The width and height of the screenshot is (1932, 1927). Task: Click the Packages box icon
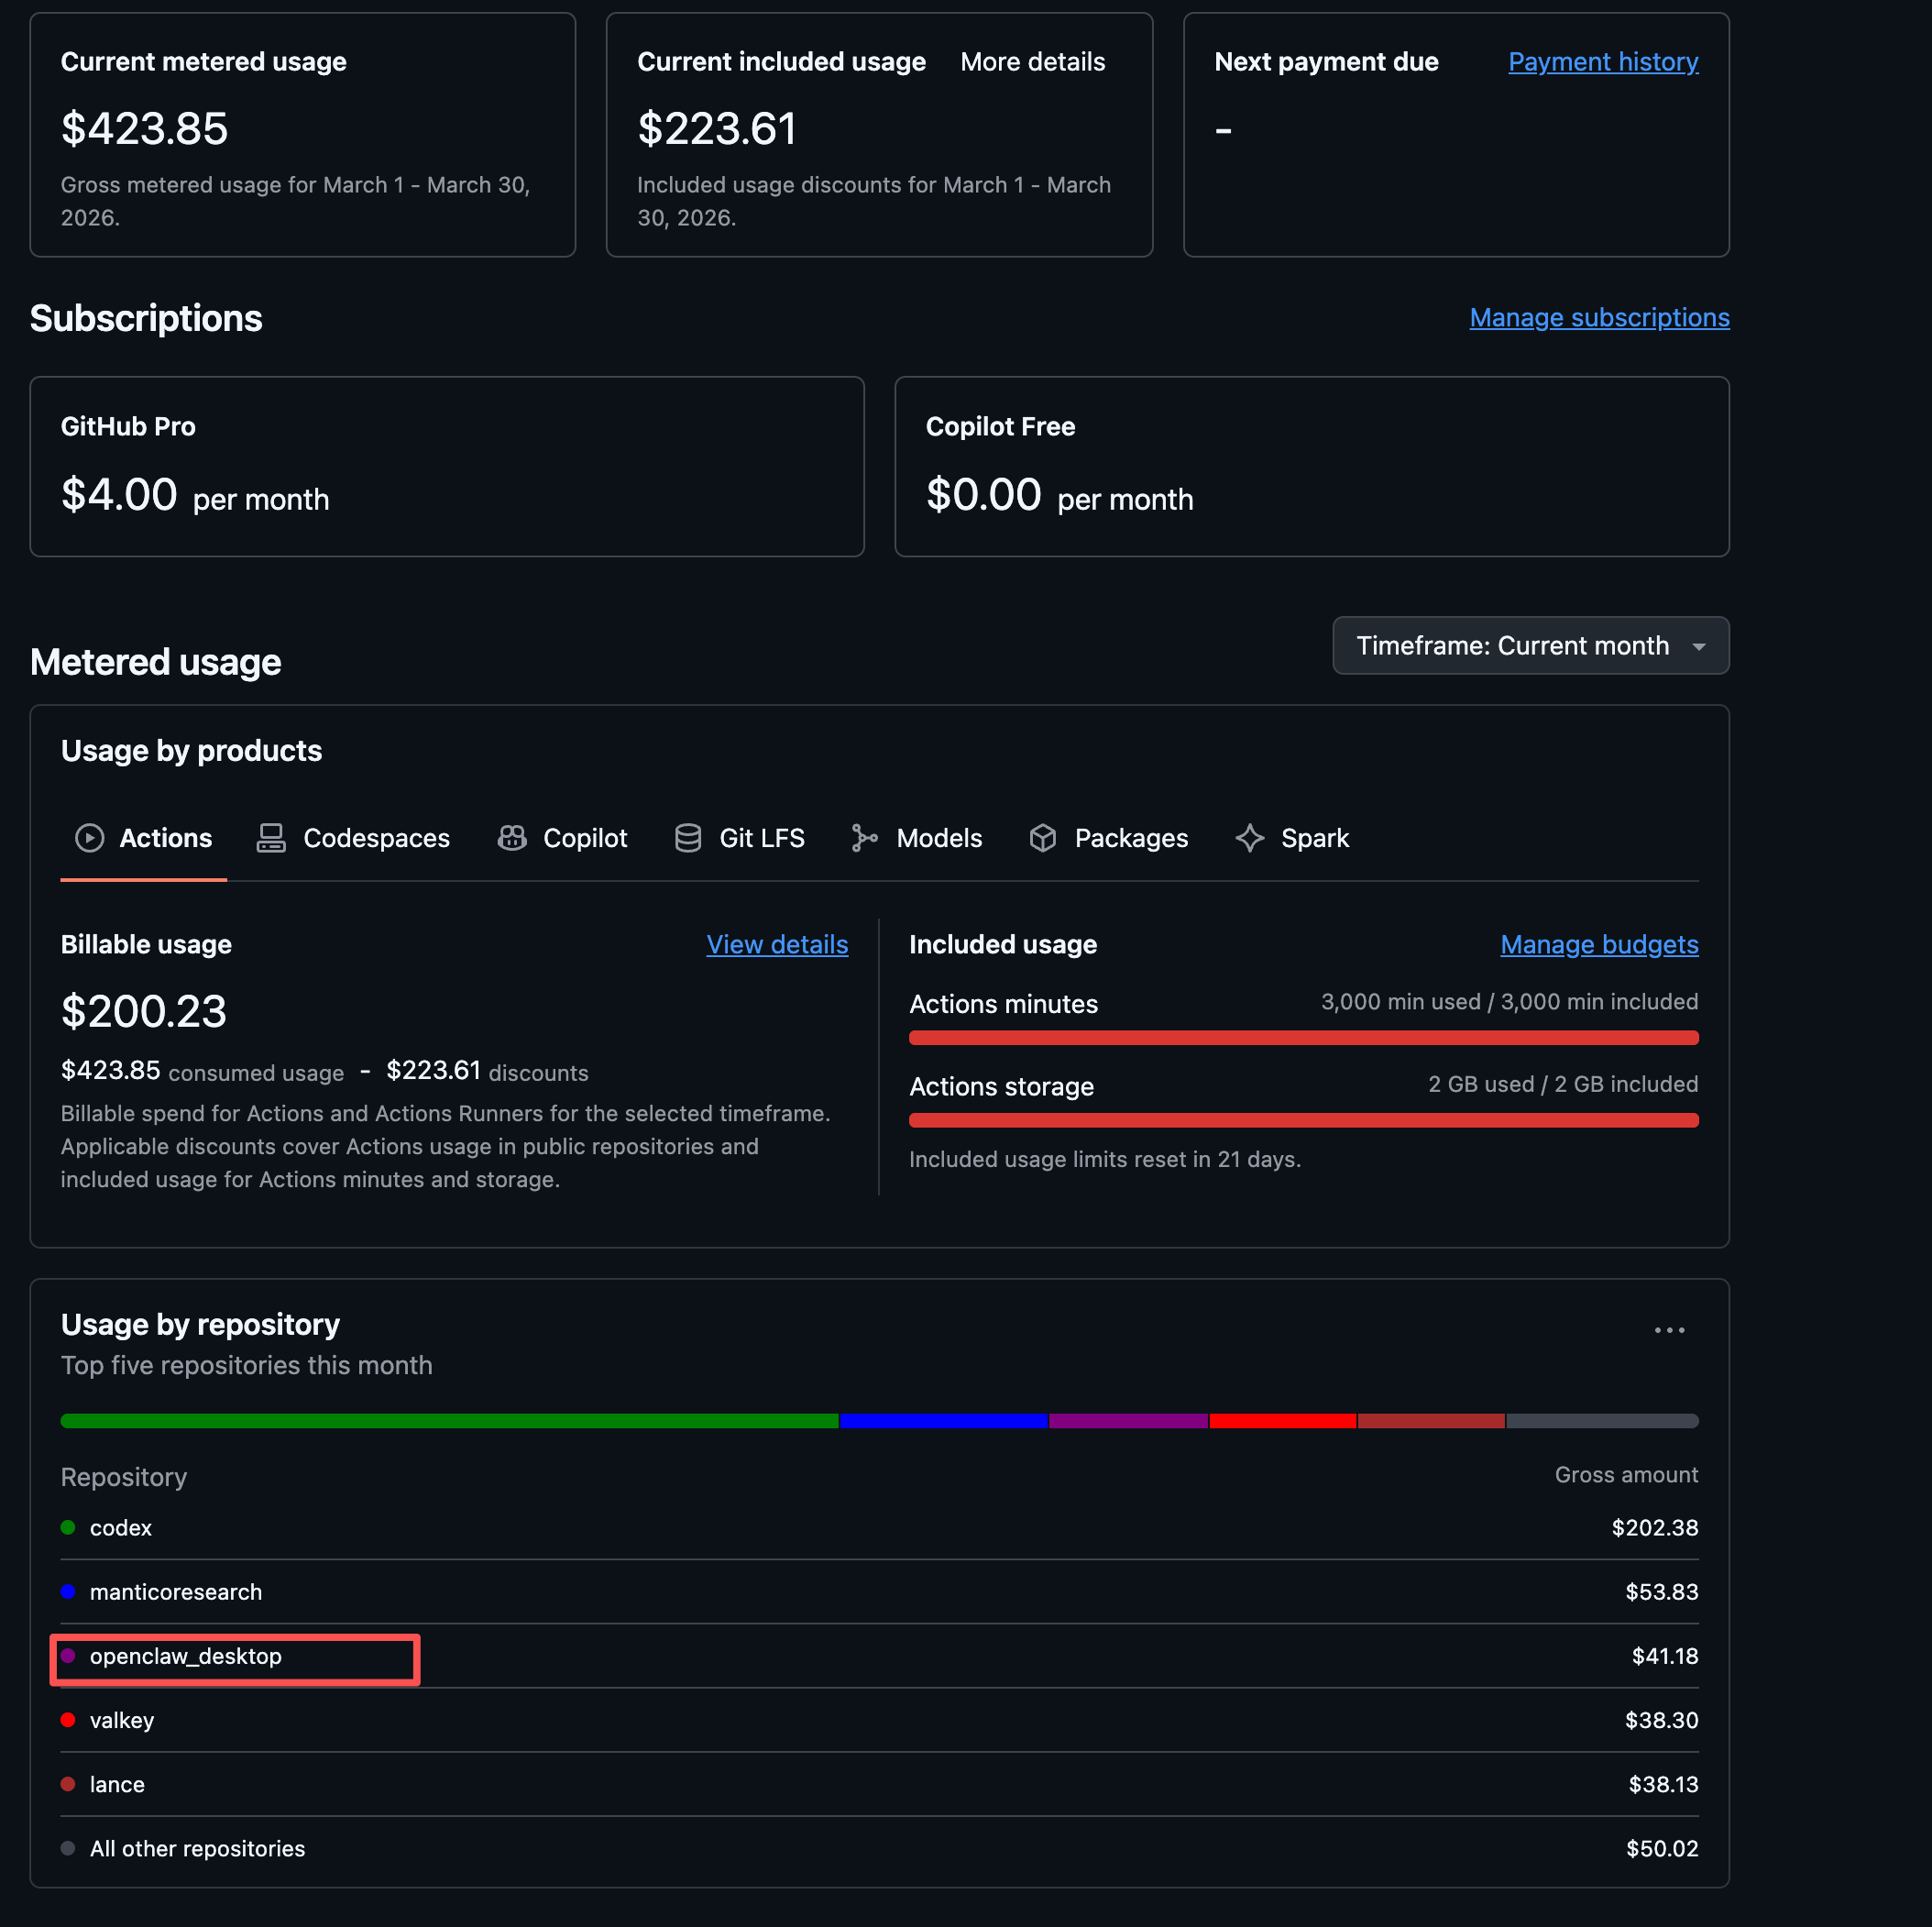1043,838
